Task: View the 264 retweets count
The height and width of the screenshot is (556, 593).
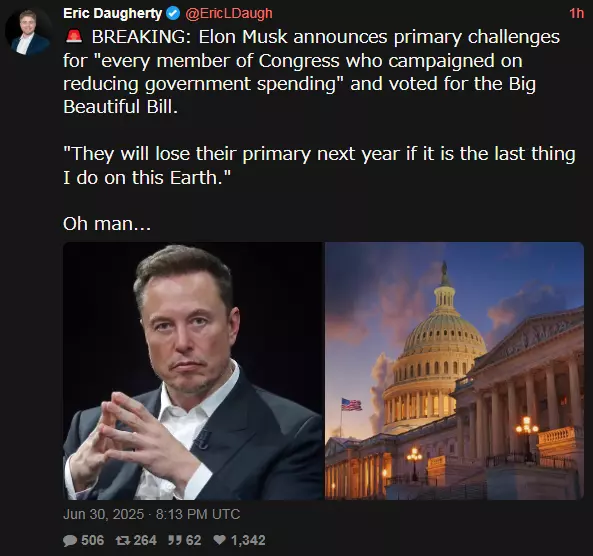Action: [145, 540]
